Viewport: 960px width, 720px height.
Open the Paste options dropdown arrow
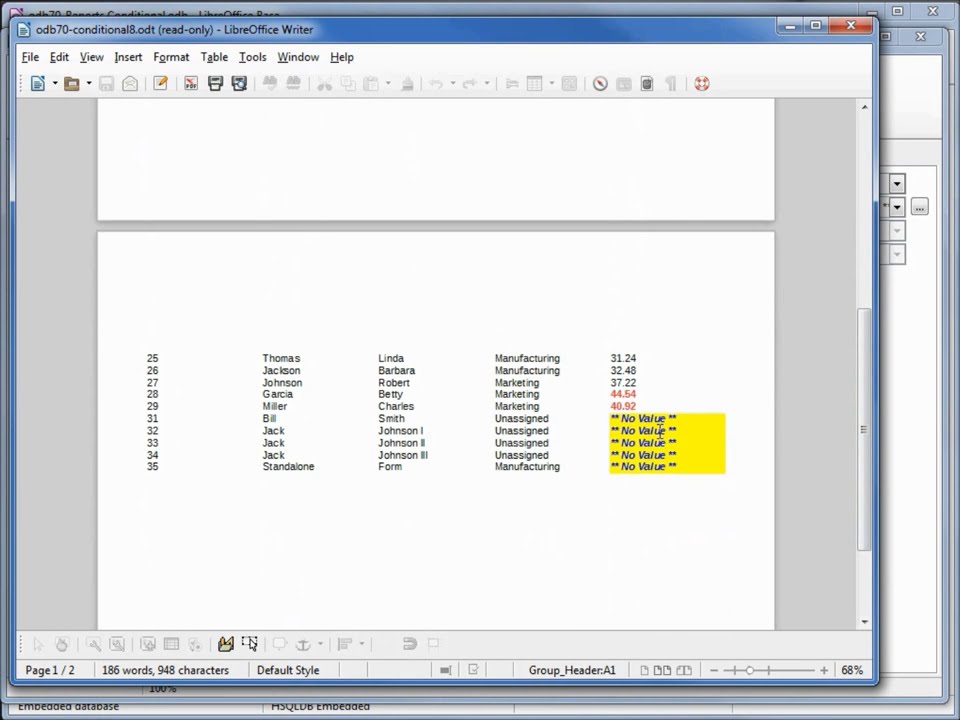(388, 83)
